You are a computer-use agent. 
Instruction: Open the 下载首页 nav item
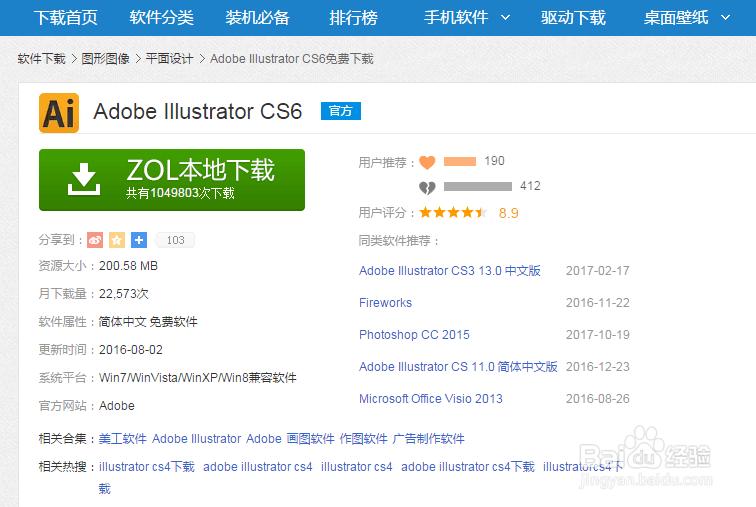pyautogui.click(x=66, y=18)
